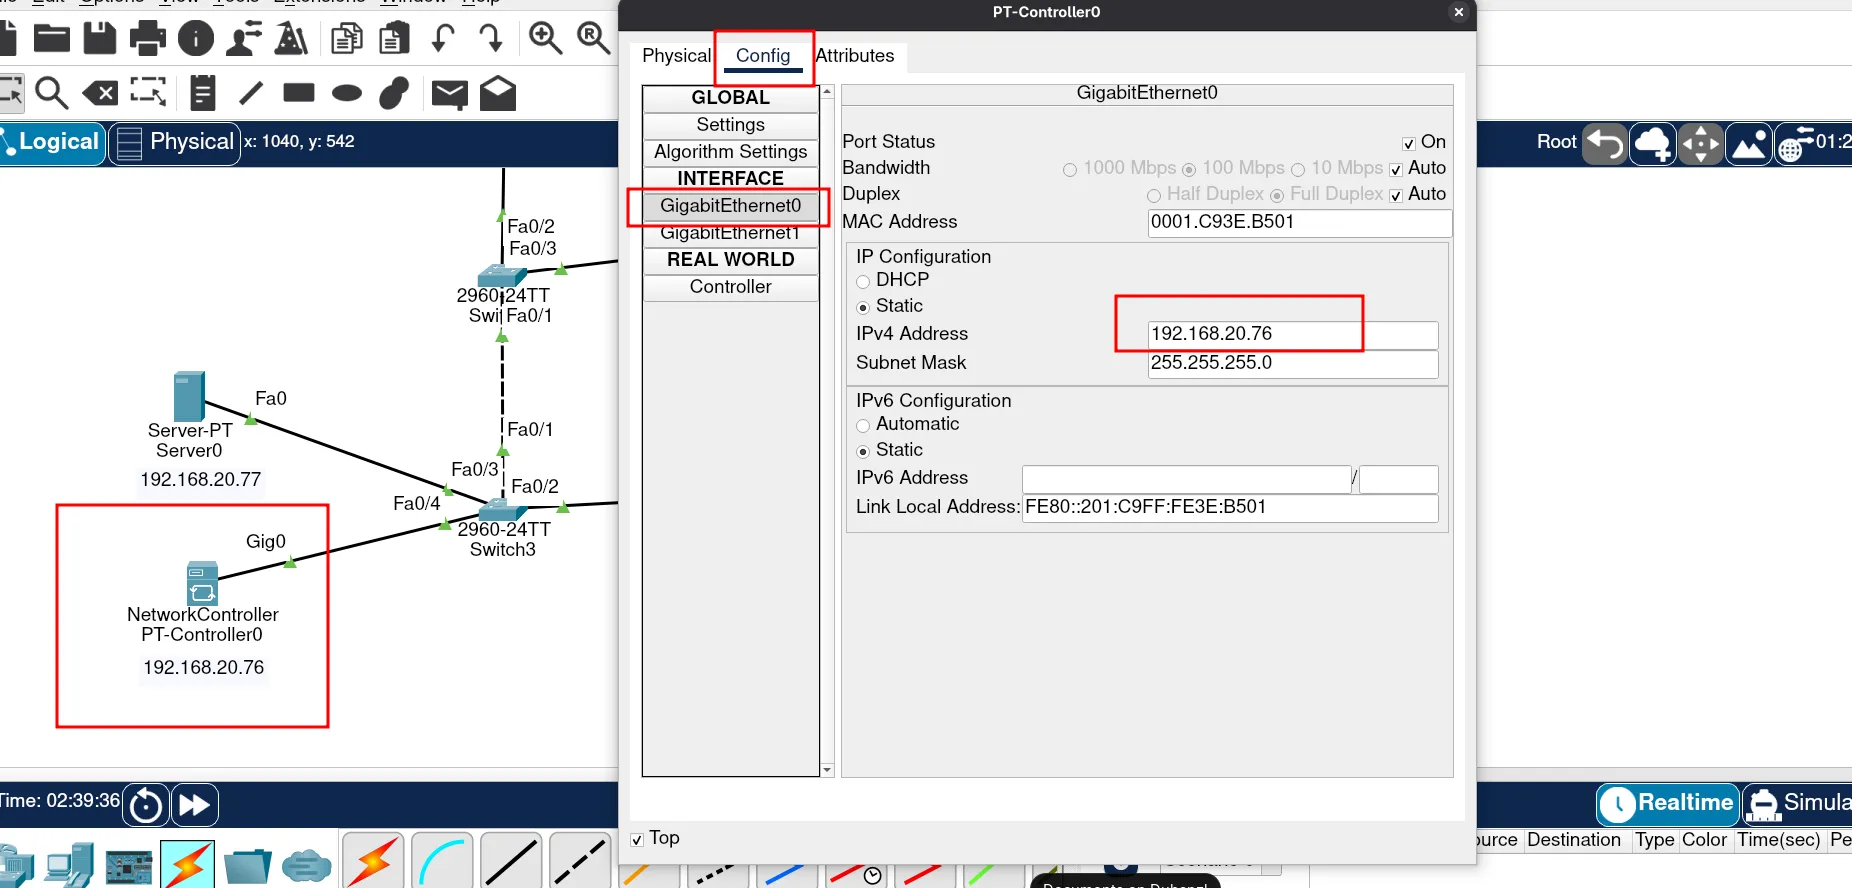Click the Set Tiled Background icon
The width and height of the screenshot is (1852, 888).
click(x=1748, y=144)
